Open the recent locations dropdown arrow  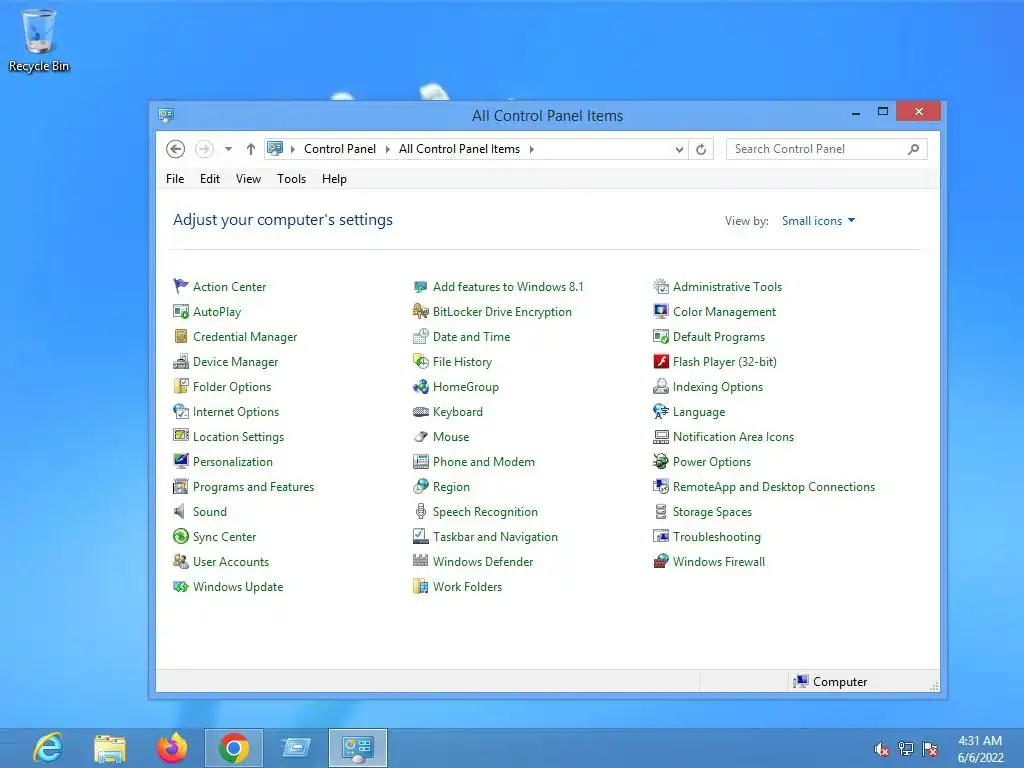coord(228,149)
